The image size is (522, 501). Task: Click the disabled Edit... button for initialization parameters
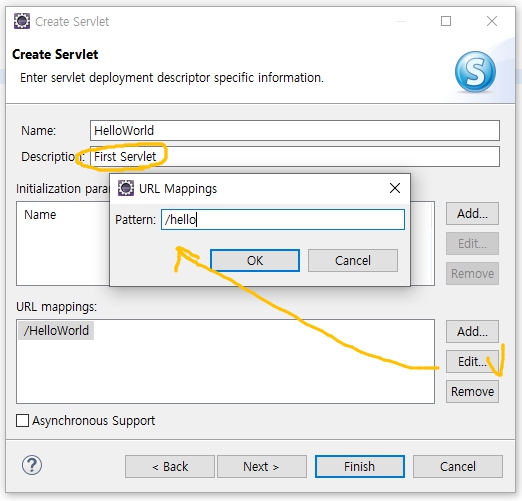pyautogui.click(x=472, y=243)
